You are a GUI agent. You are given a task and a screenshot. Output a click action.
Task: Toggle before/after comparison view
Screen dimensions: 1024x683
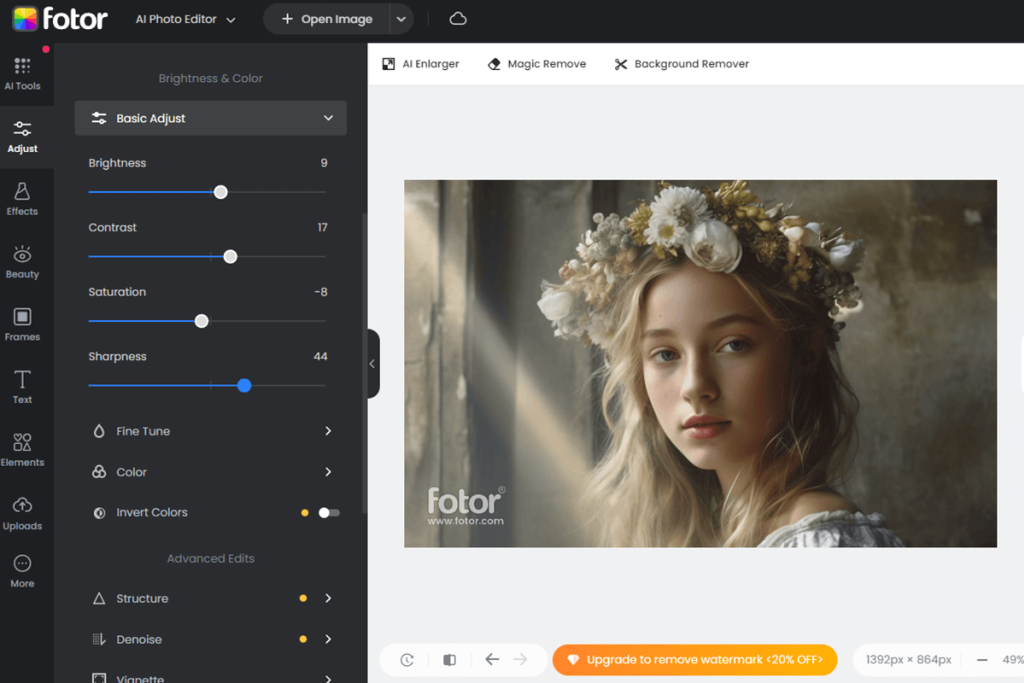449,659
